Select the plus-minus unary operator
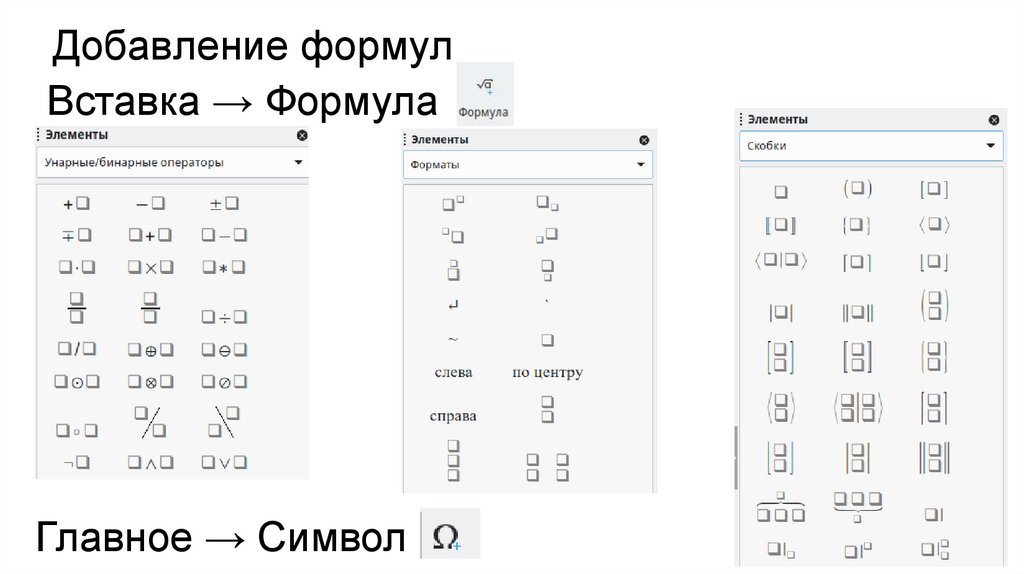Screen dimensions: 1024x574 (224, 204)
